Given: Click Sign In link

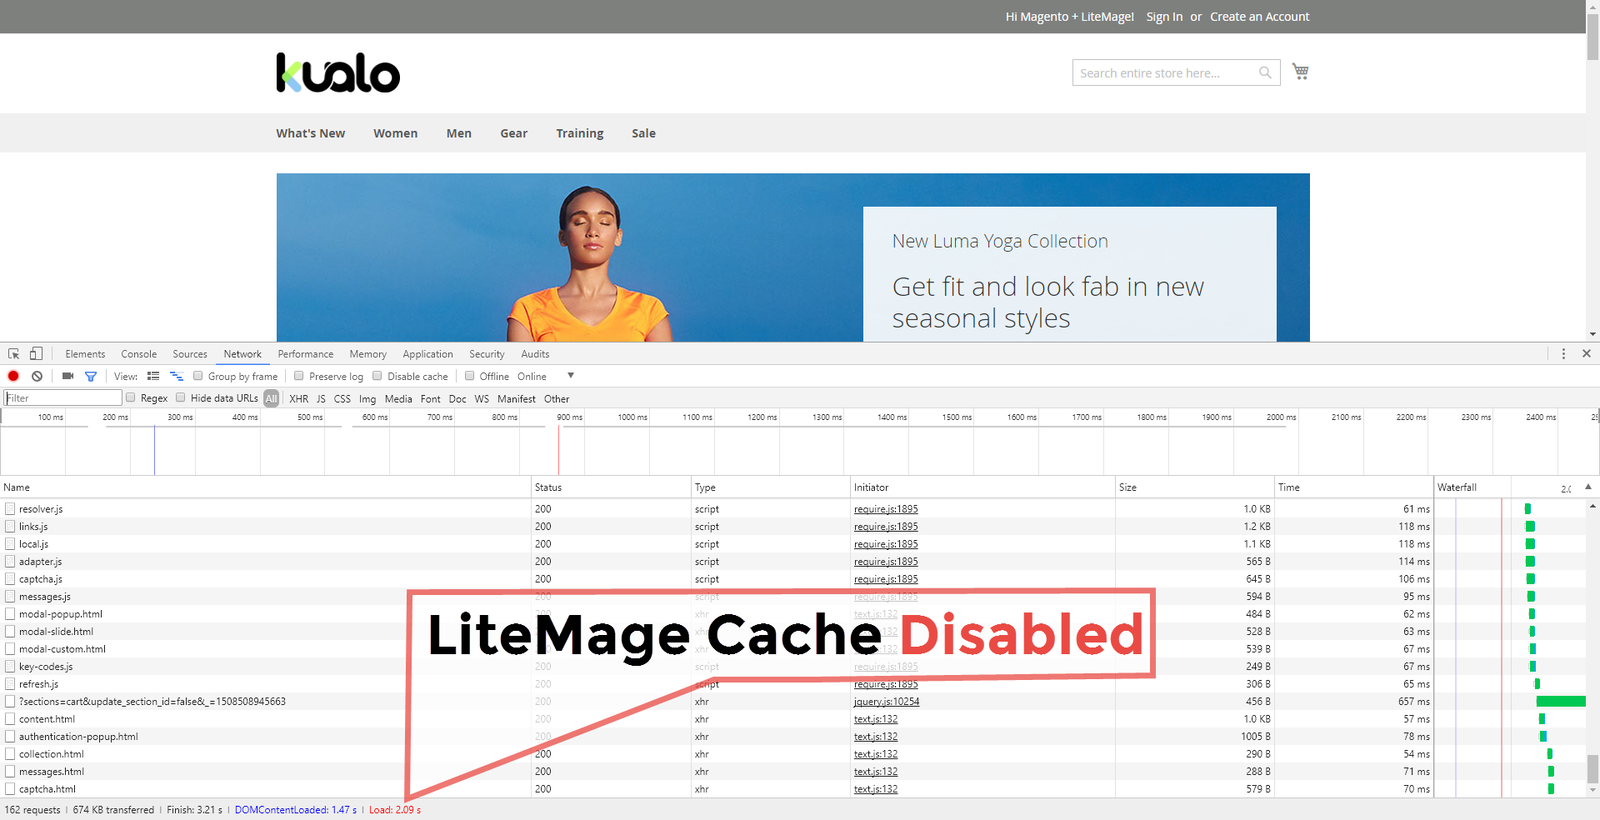Looking at the screenshot, I should tap(1164, 17).
